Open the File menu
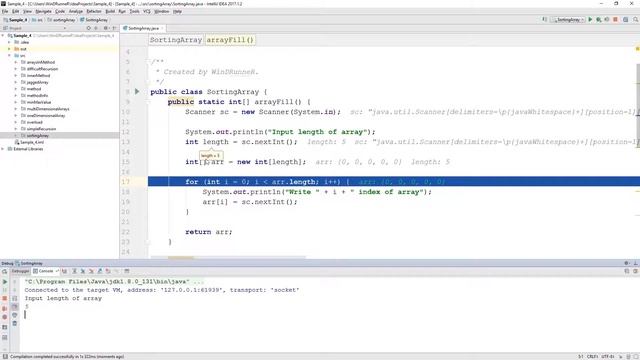This screenshot has width=640, height=360. [x=5, y=11]
